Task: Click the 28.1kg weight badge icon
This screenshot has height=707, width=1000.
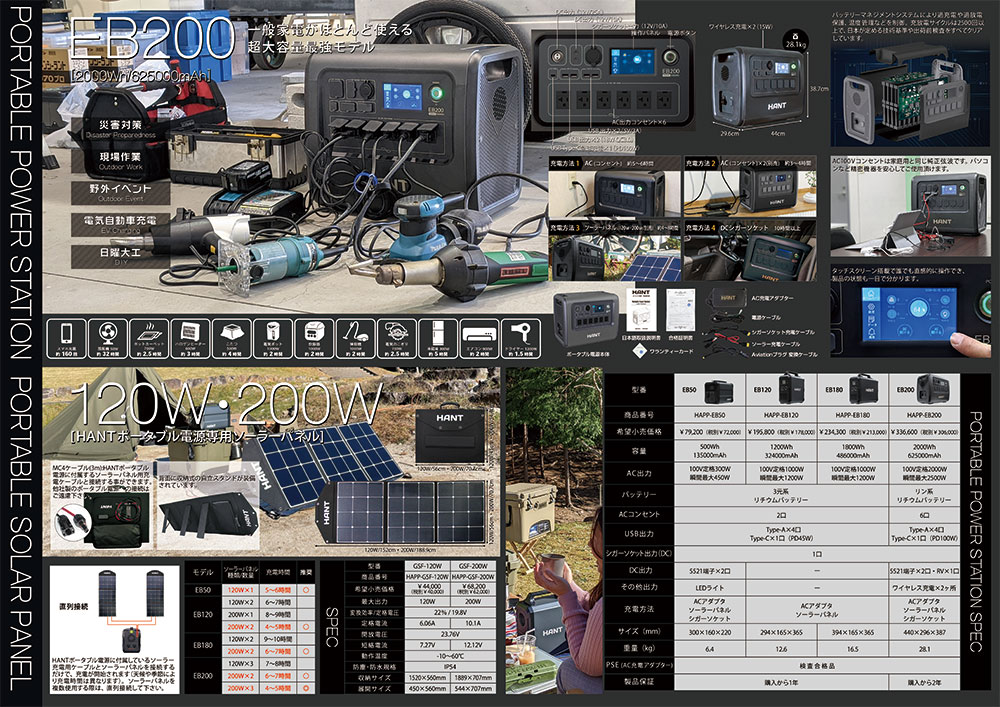Action: pyautogui.click(x=797, y=40)
